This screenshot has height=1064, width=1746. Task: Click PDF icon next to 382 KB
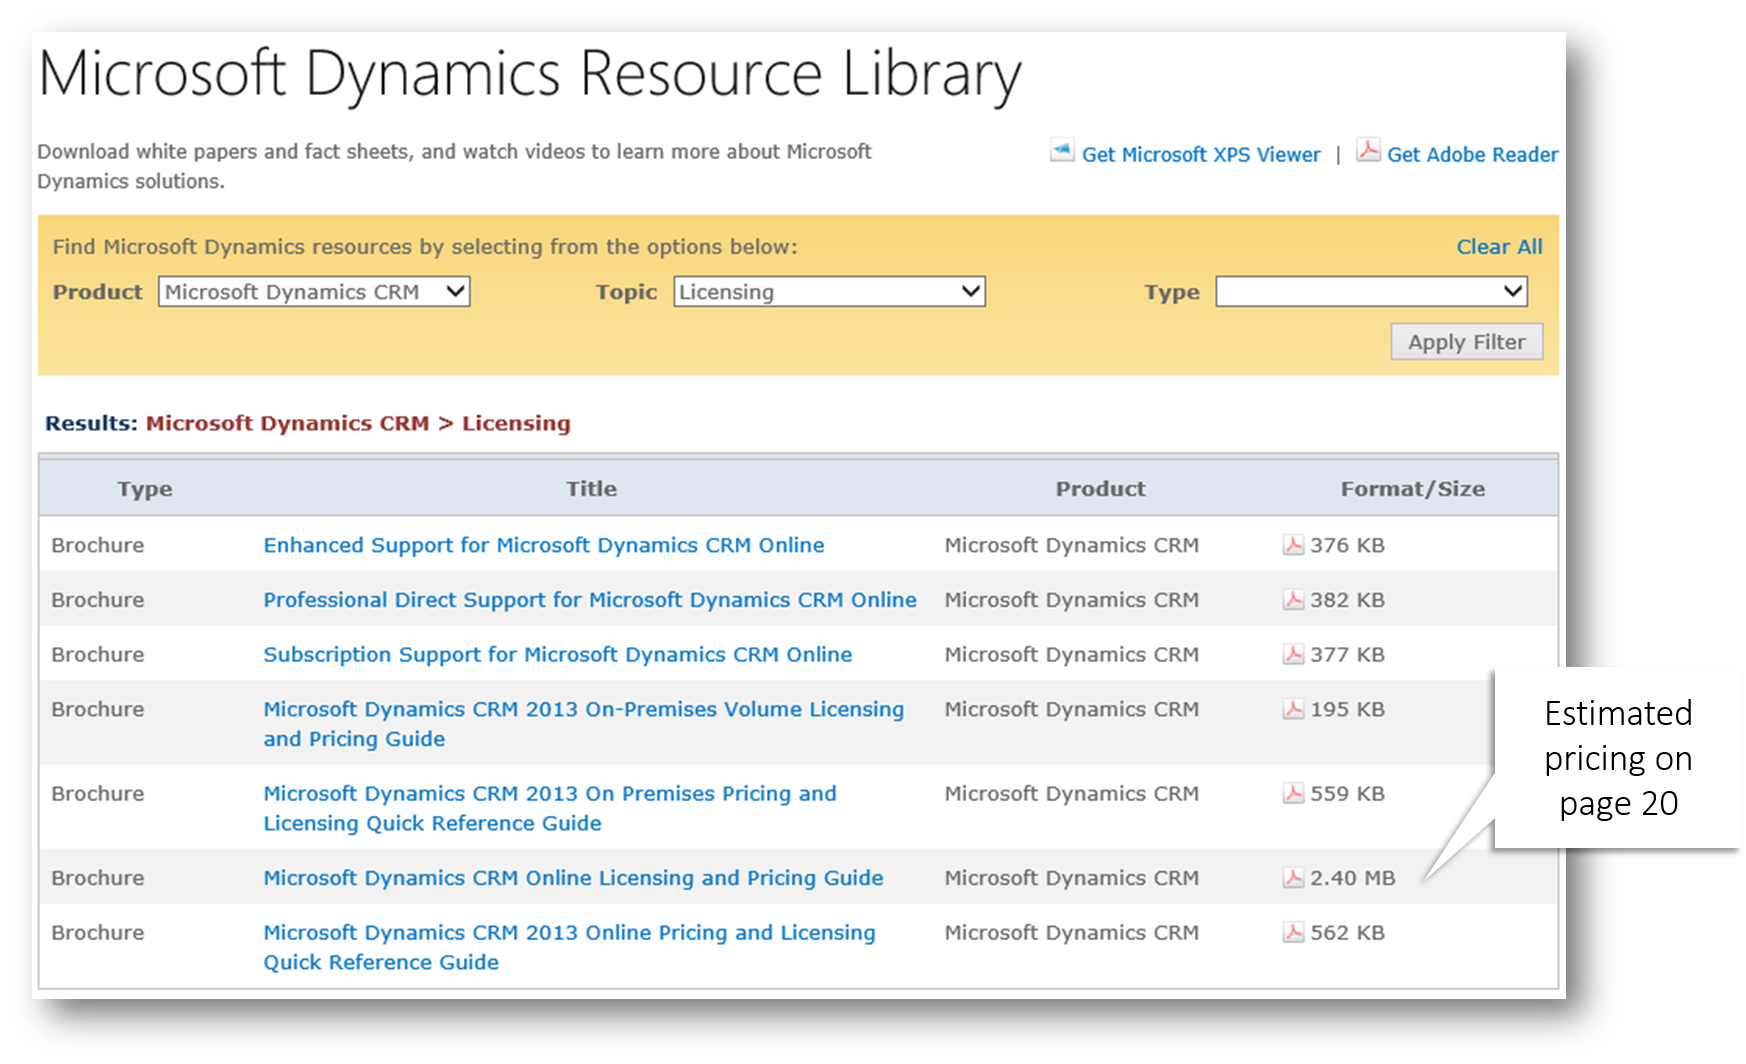pos(1293,600)
